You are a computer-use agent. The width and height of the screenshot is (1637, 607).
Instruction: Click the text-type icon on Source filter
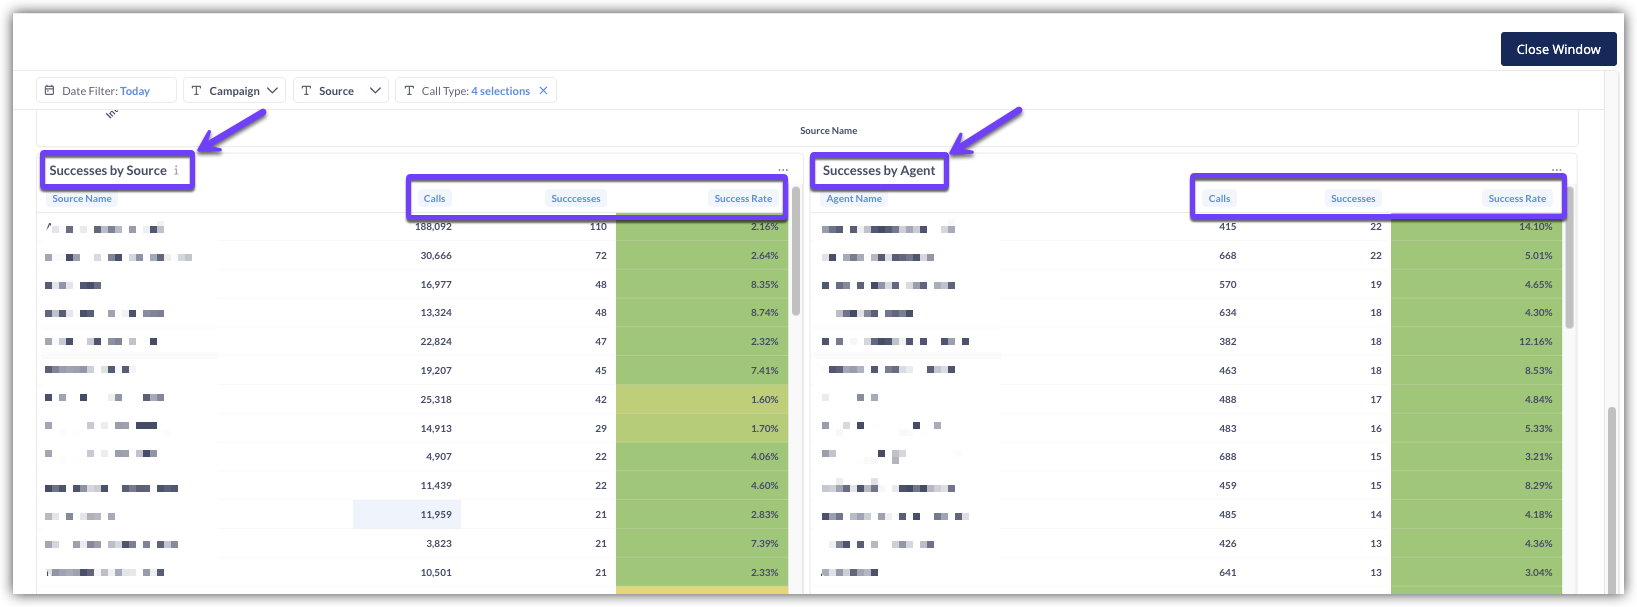[x=306, y=91]
